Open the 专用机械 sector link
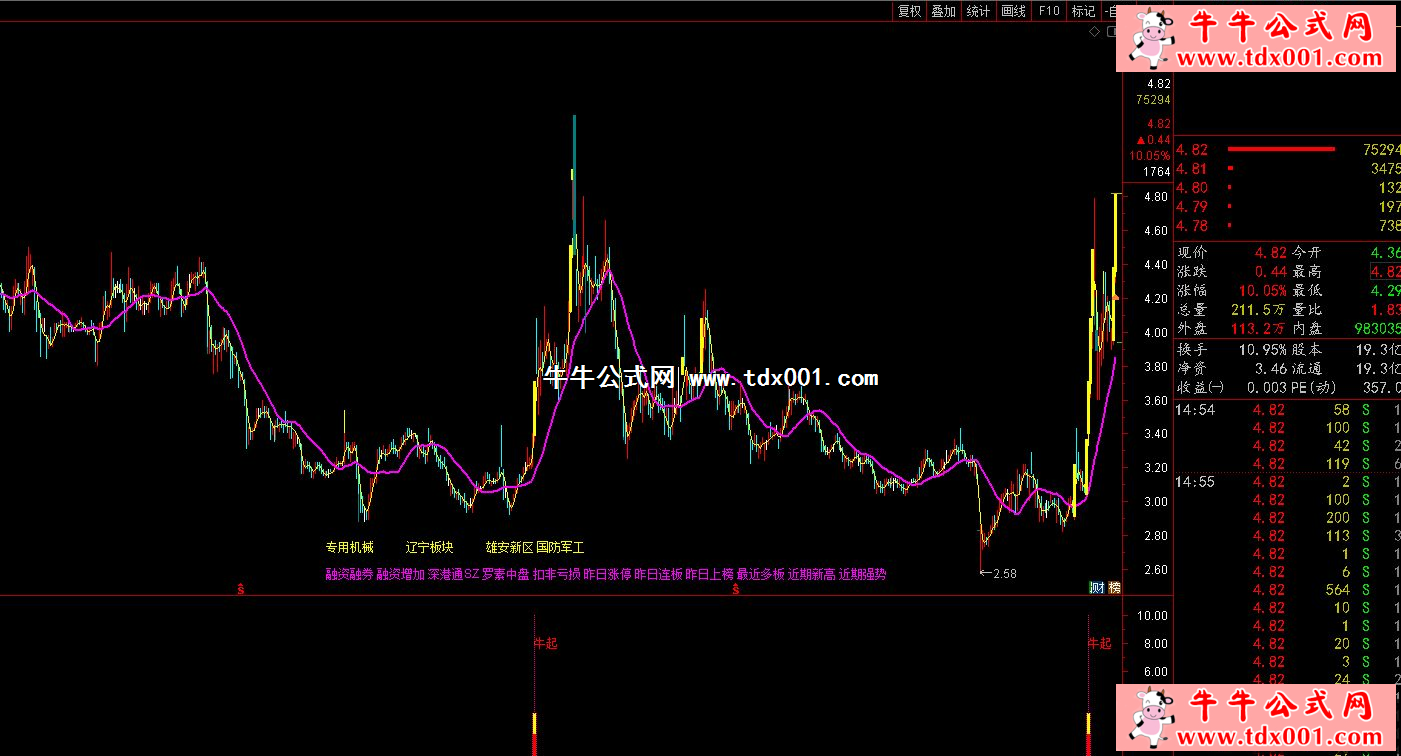Screen dimensions: 1401x756 [x=349, y=548]
